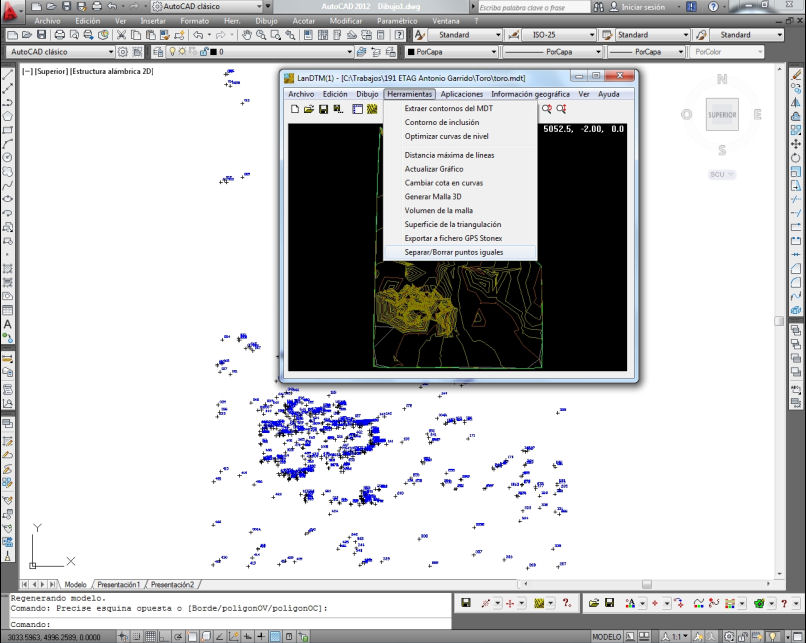Select the Line draw tool

point(8,75)
